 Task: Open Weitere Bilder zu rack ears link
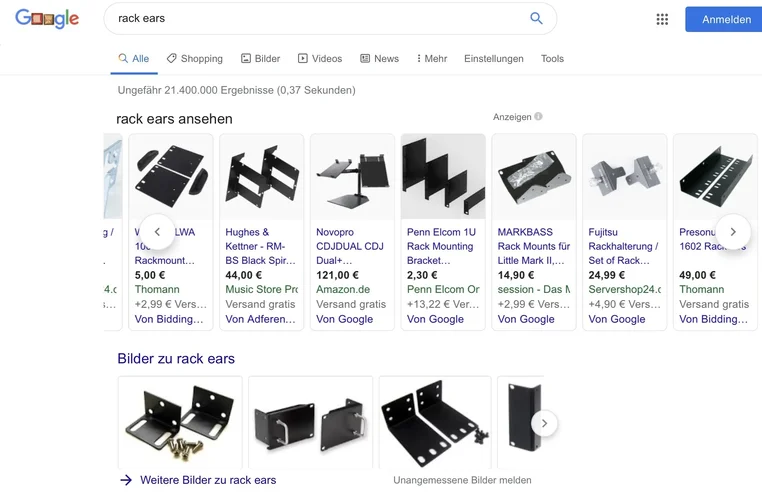click(x=208, y=480)
